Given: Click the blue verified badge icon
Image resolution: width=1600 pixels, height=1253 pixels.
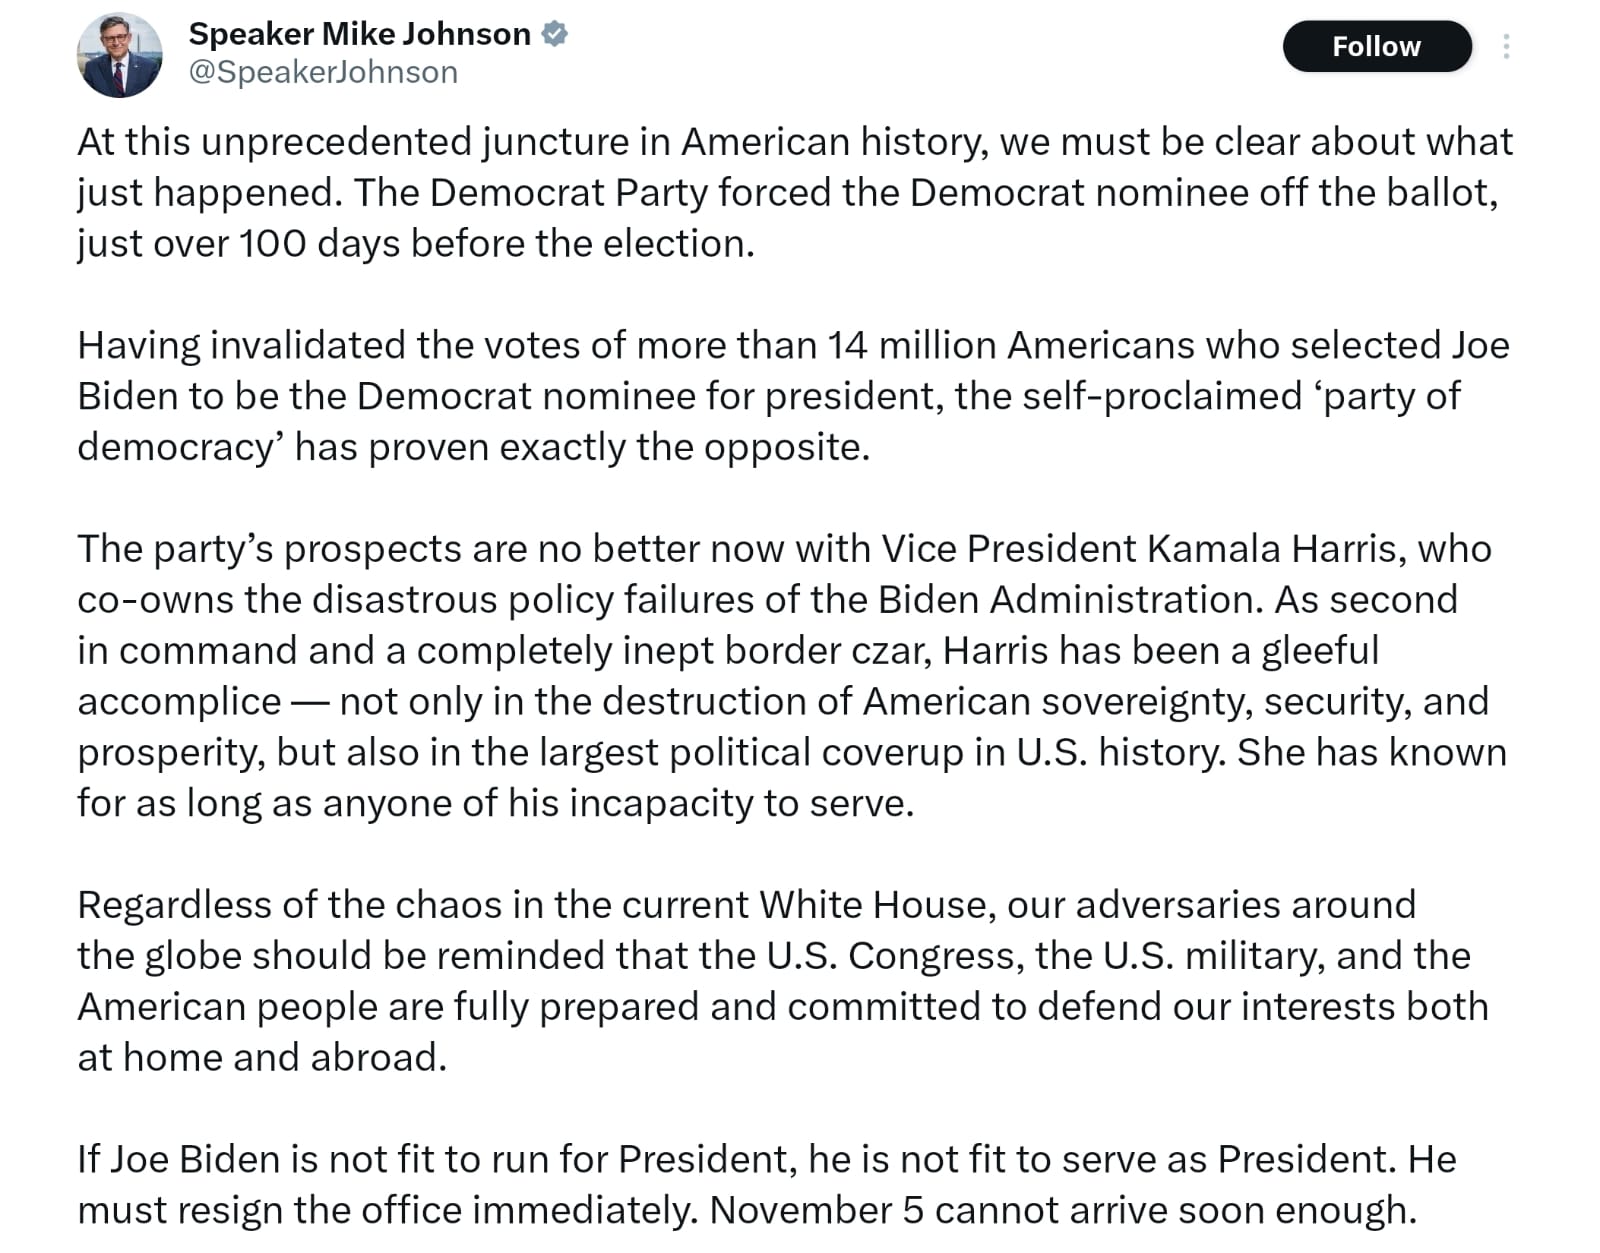Looking at the screenshot, I should pos(555,34).
